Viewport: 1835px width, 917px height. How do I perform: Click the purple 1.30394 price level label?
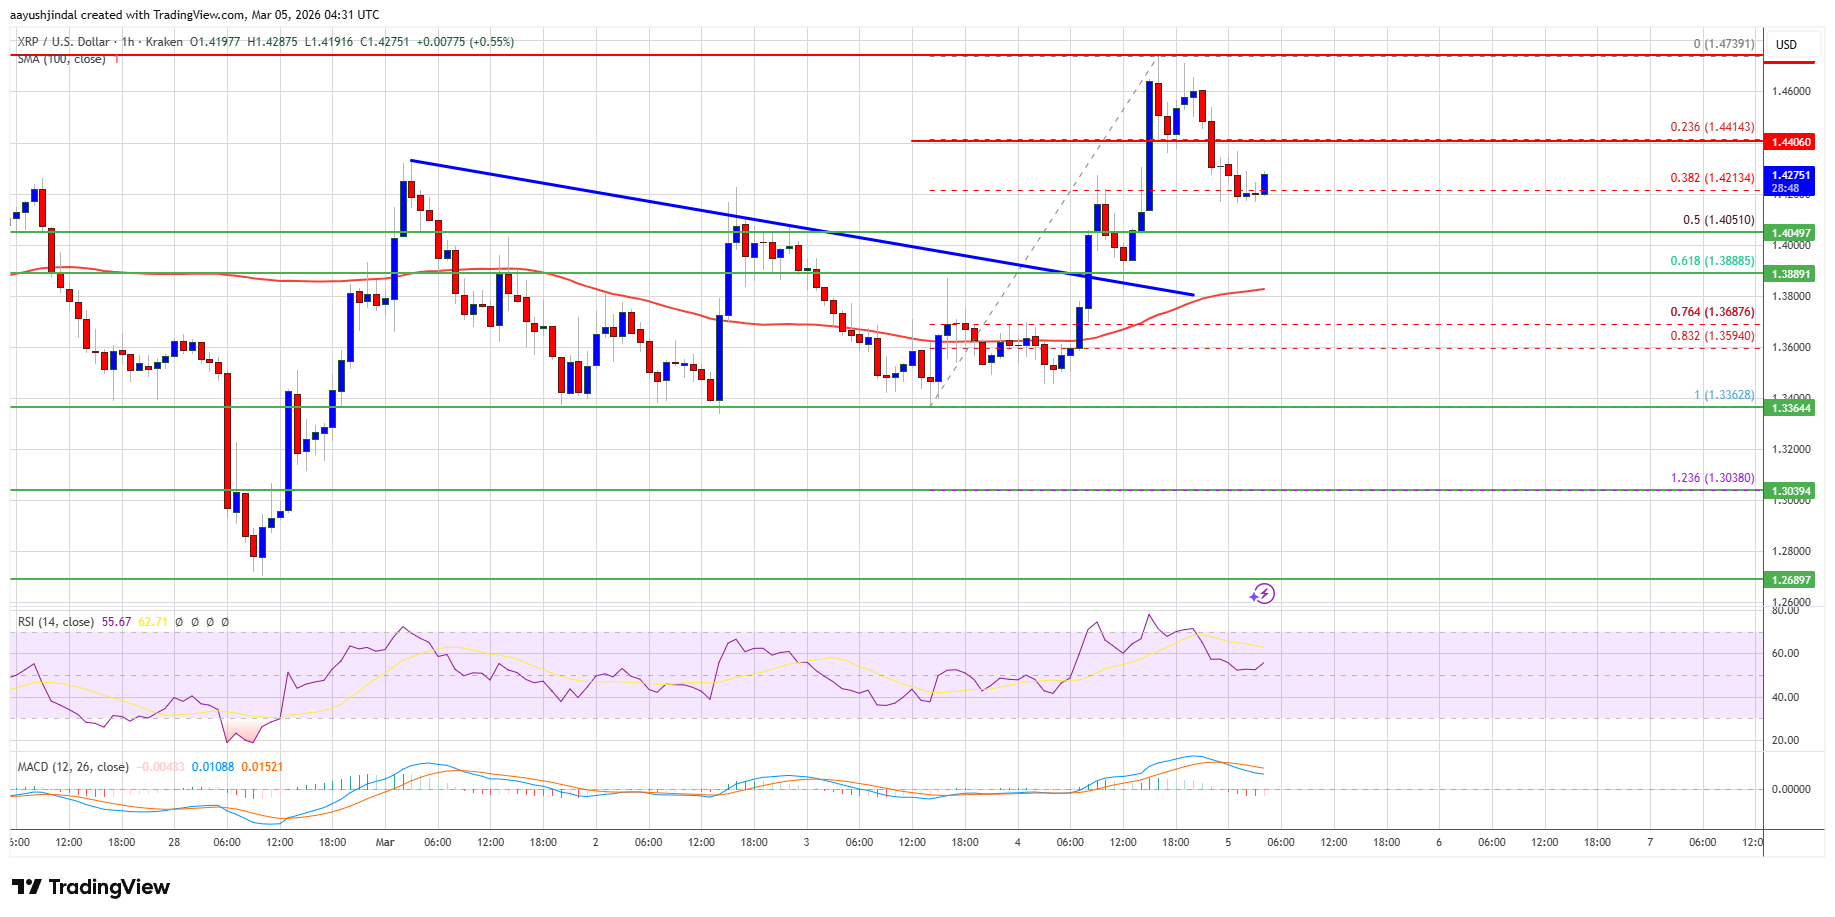[x=1791, y=491]
